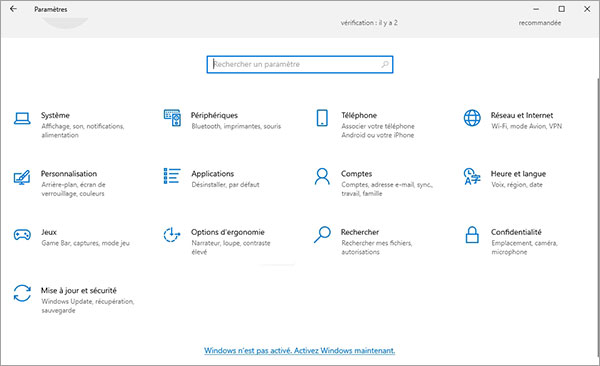The width and height of the screenshot is (600, 366).
Task: Open the Rechercher category title
Action: 360,232
